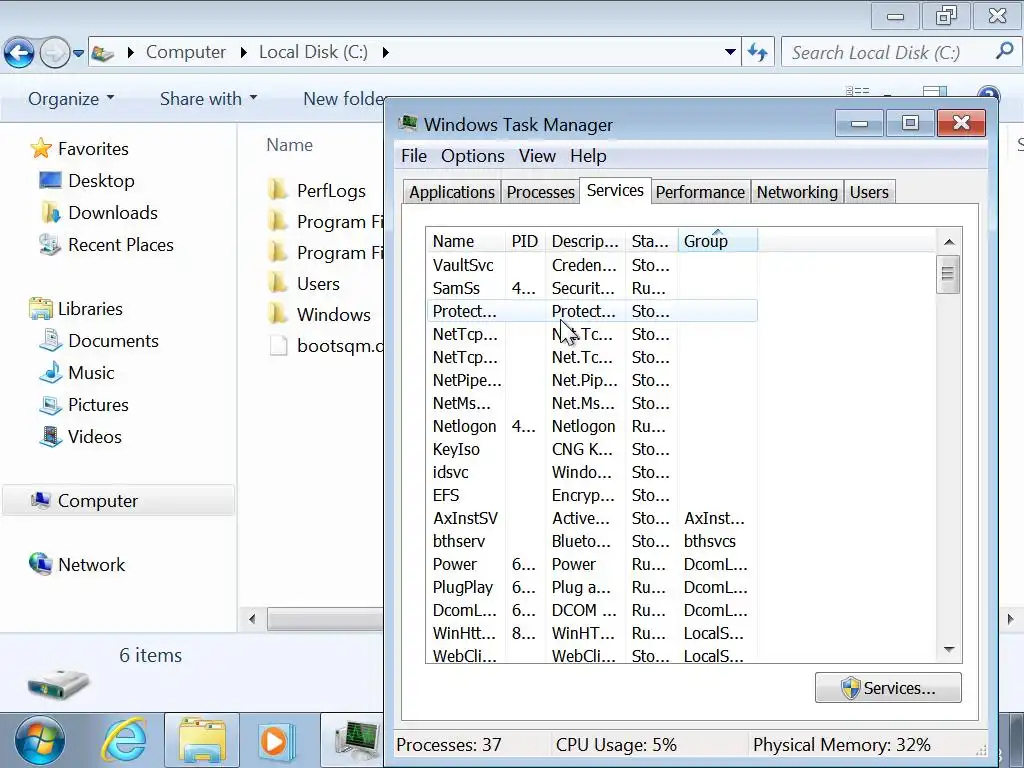Click the Videos library icon
This screenshot has height=768, width=1024.
point(50,436)
